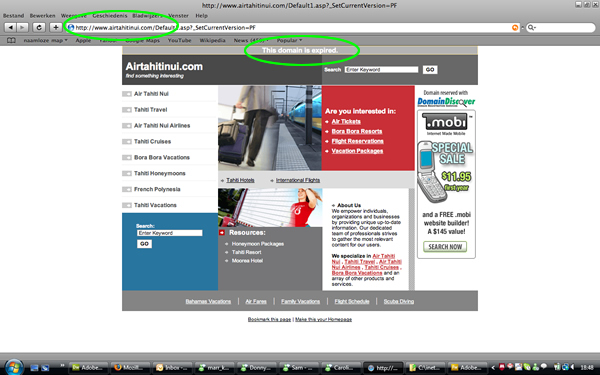Click the Family Vacations footer link
This screenshot has height=375, width=600.
pyautogui.click(x=300, y=302)
